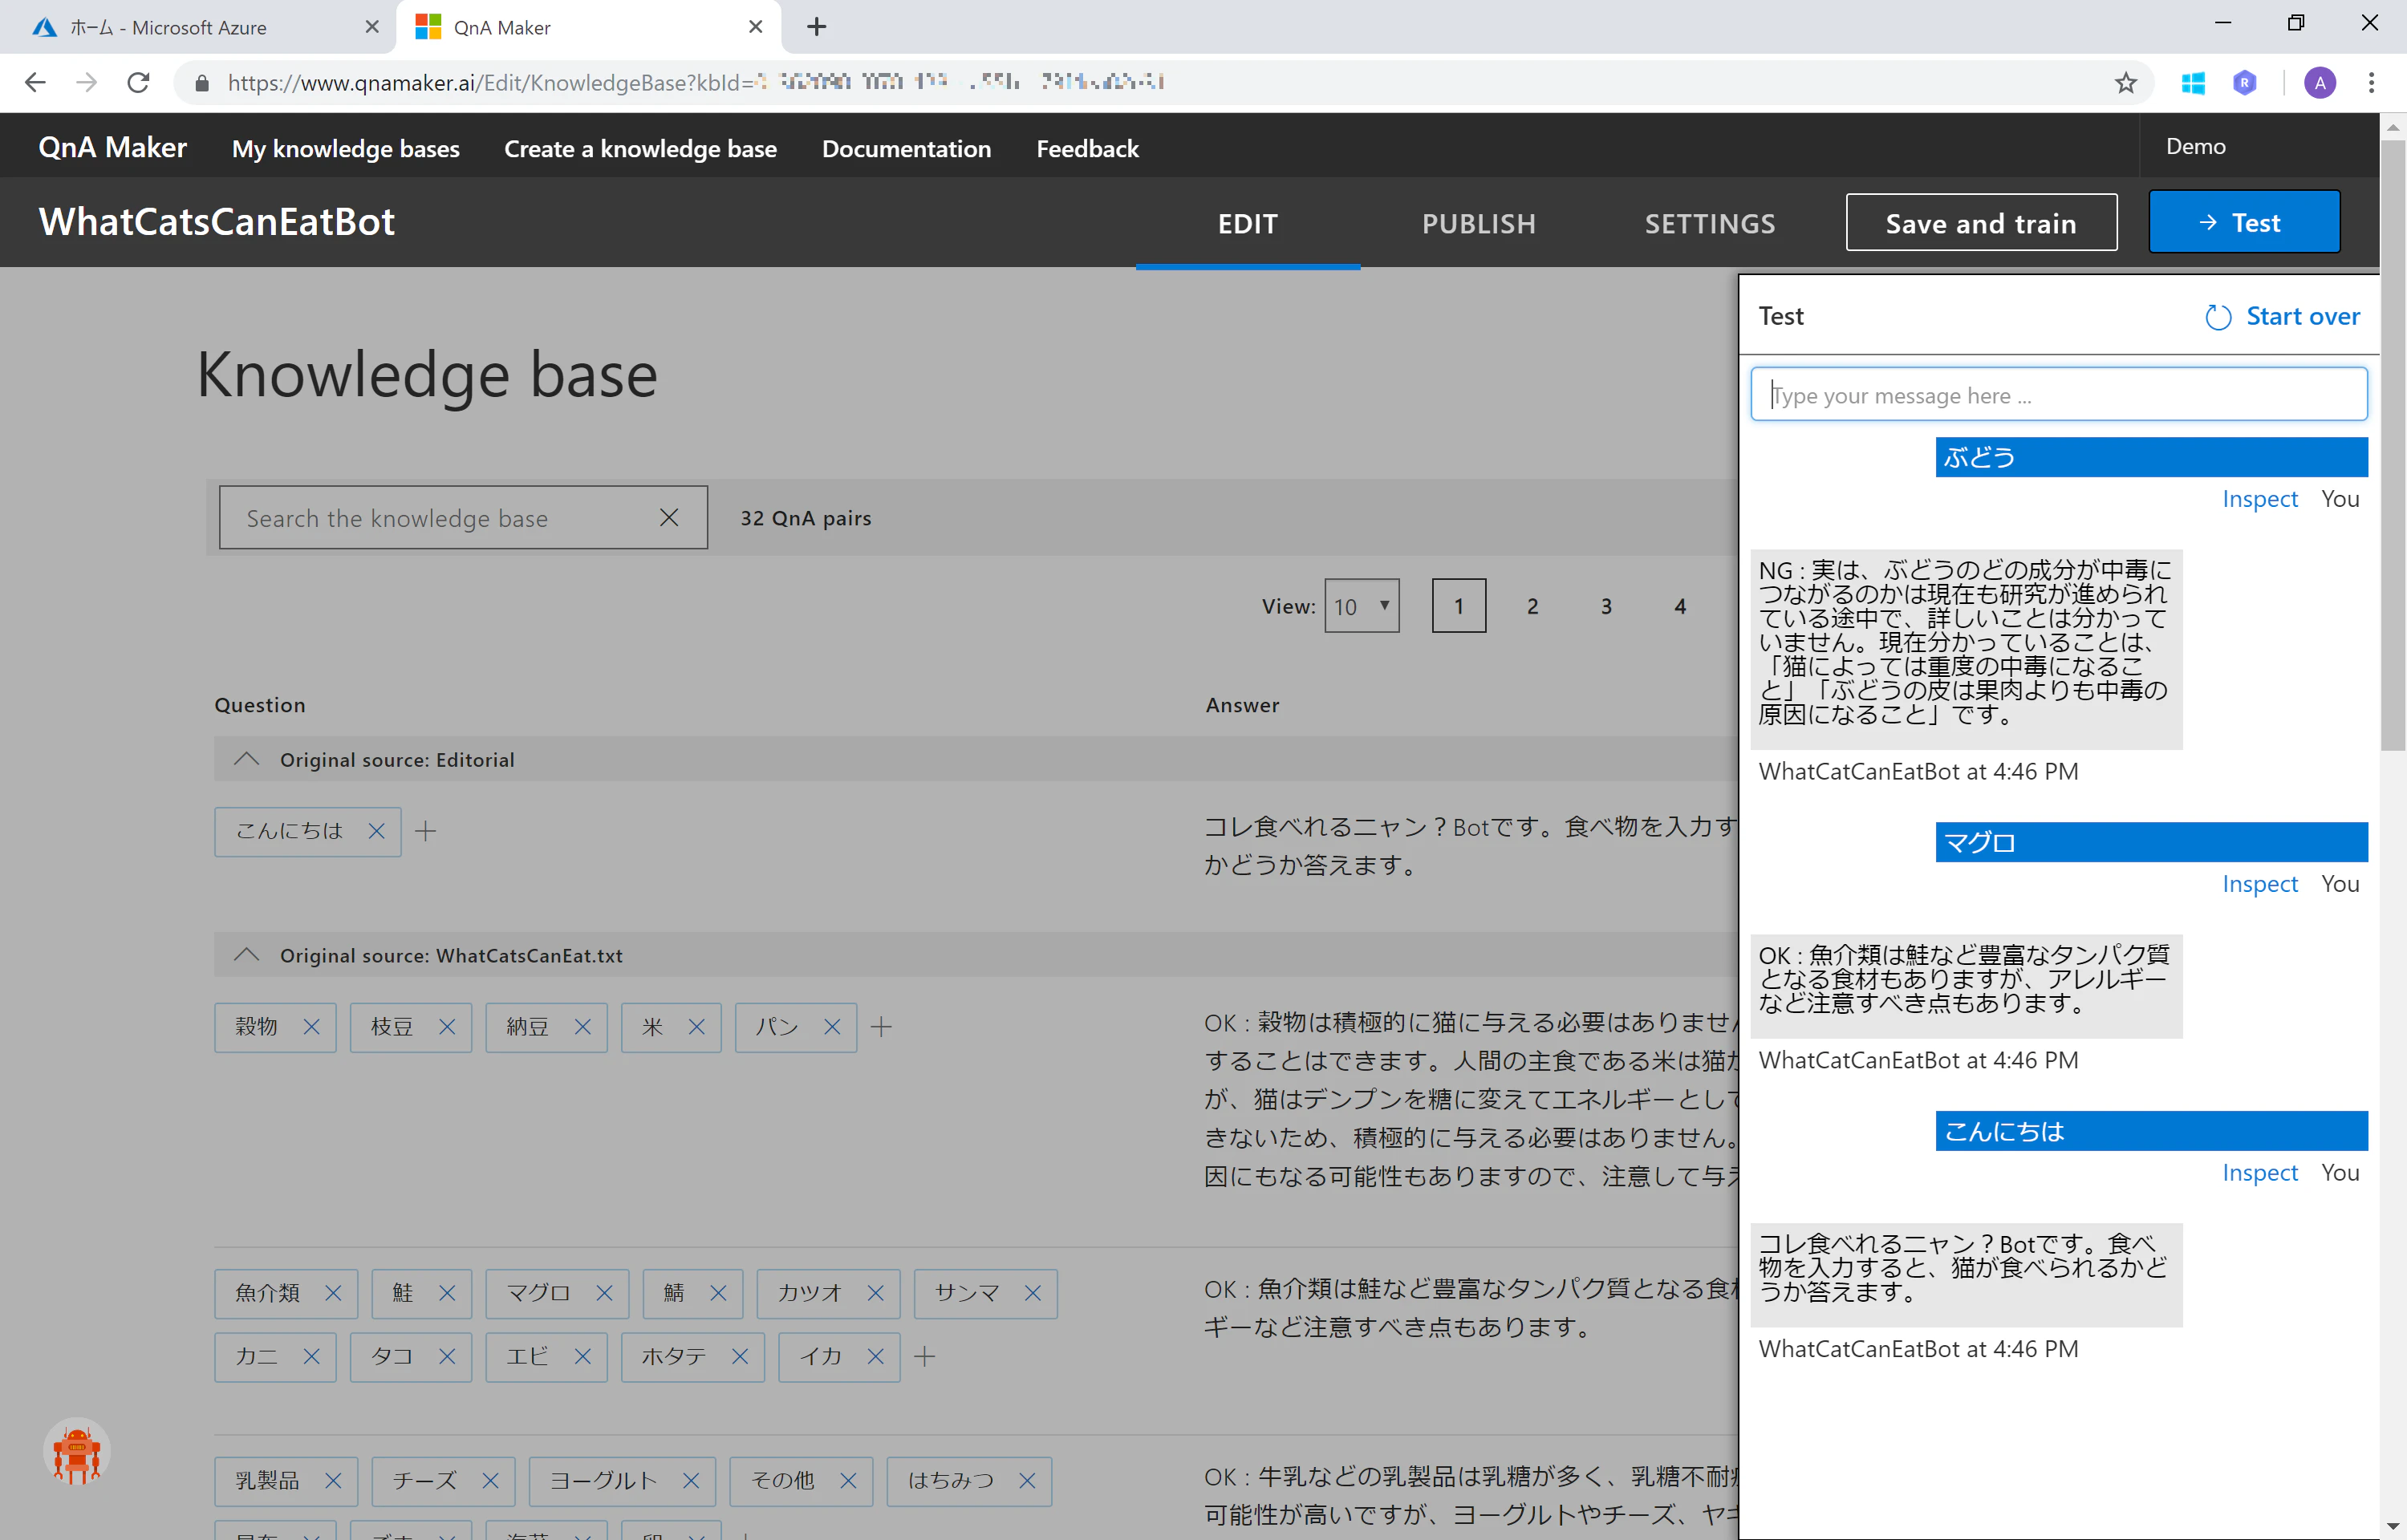Open the Chrome three-dot menu
This screenshot has width=2407, height=1540.
click(x=2371, y=83)
